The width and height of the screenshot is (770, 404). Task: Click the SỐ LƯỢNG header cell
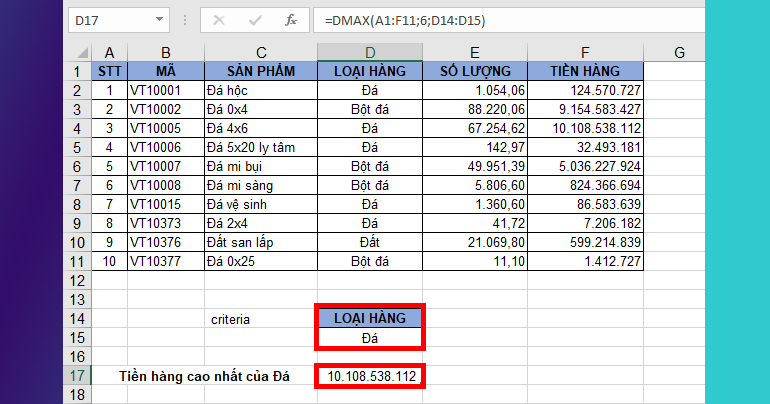pos(475,71)
